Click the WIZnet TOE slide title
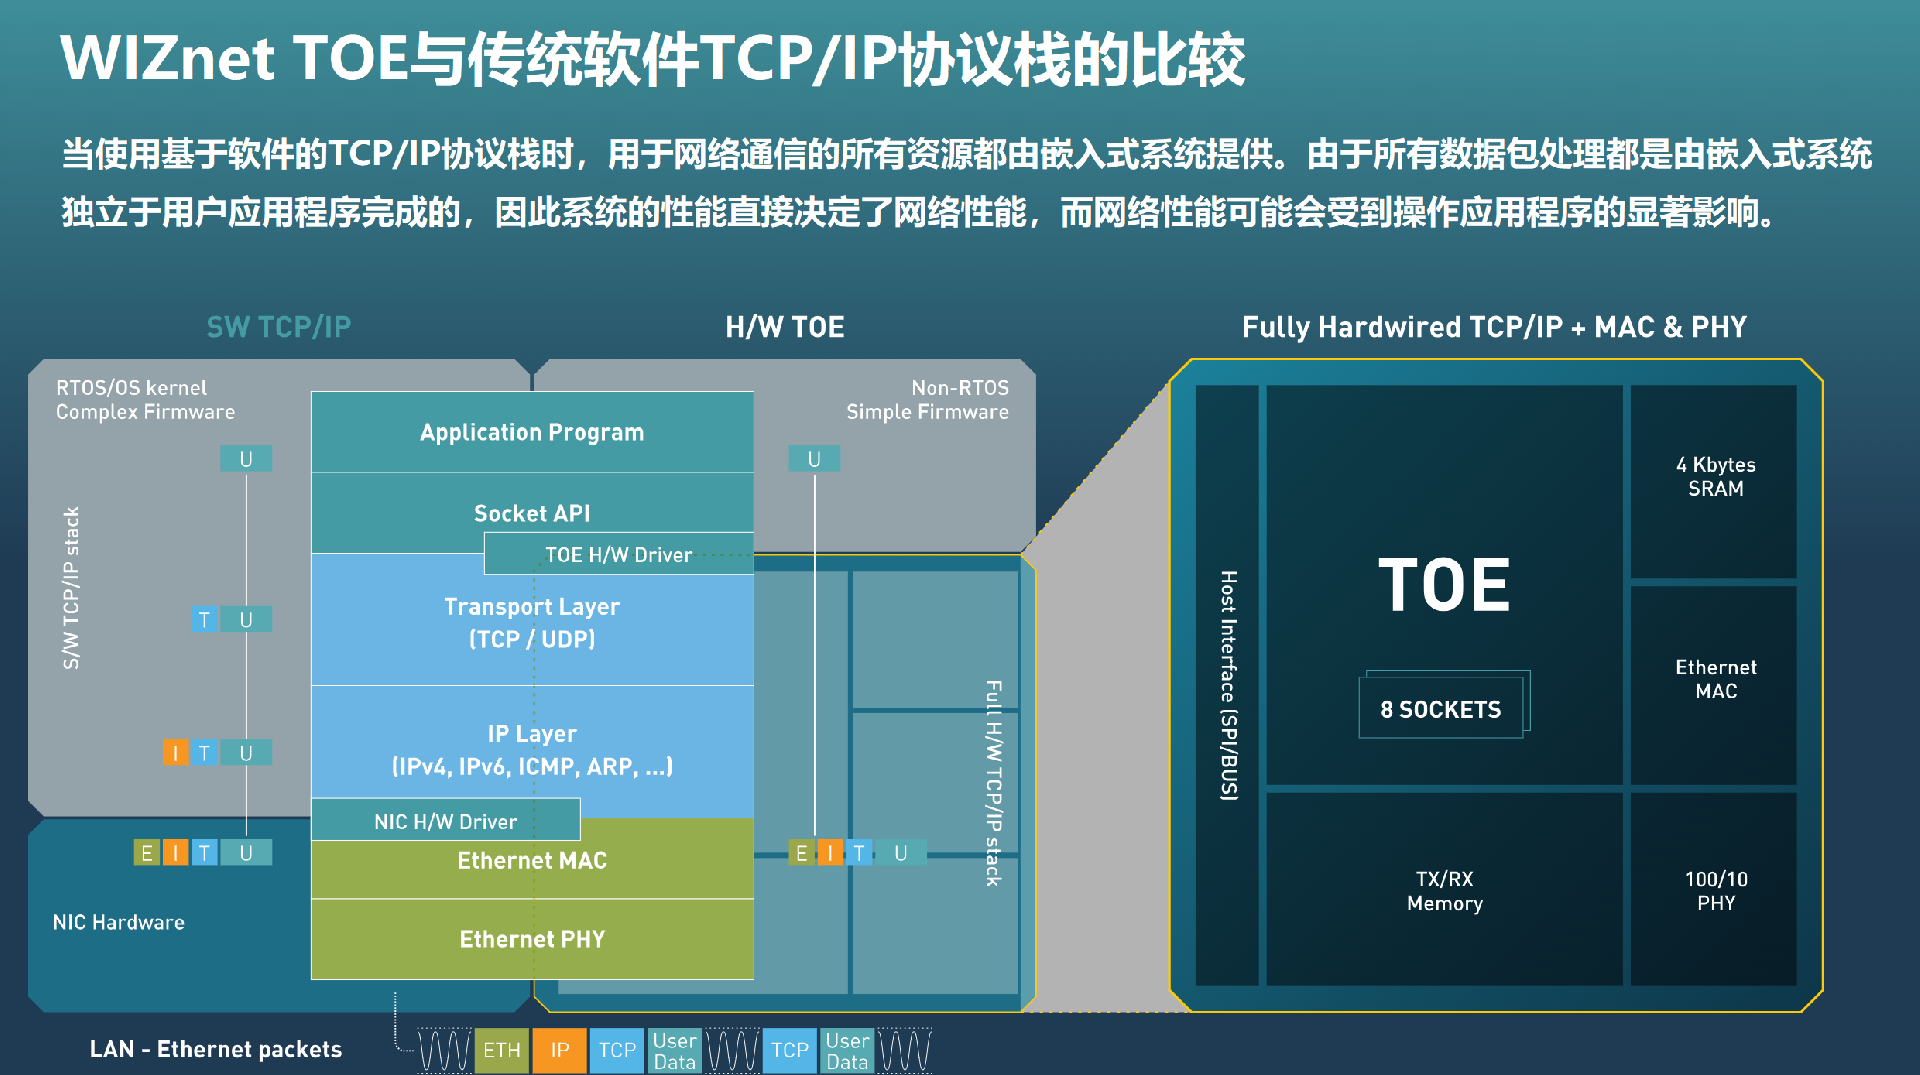This screenshot has height=1075, width=1920. pos(653,58)
